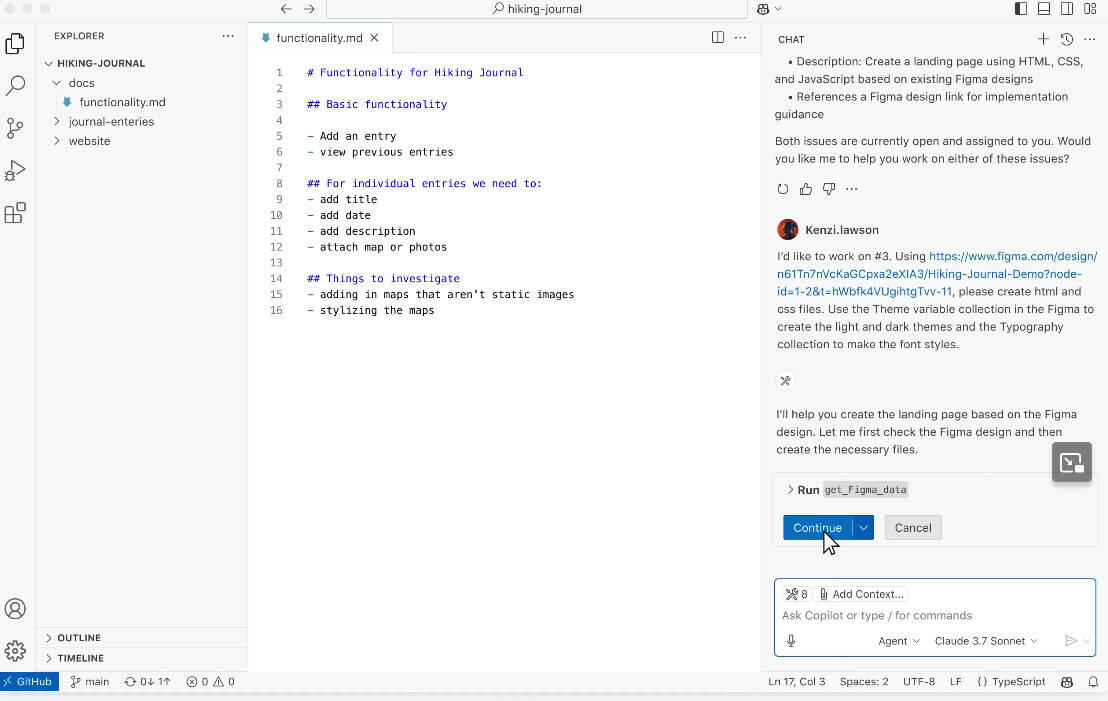
Task: Open the Claude 3.7 Sonnet model dropdown
Action: 986,641
